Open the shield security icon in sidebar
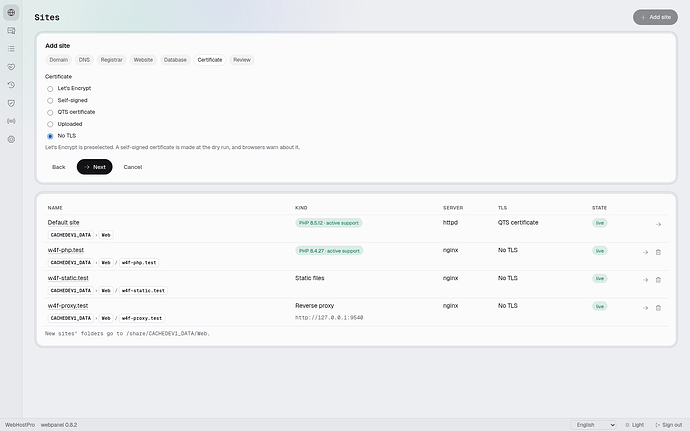 coord(11,103)
